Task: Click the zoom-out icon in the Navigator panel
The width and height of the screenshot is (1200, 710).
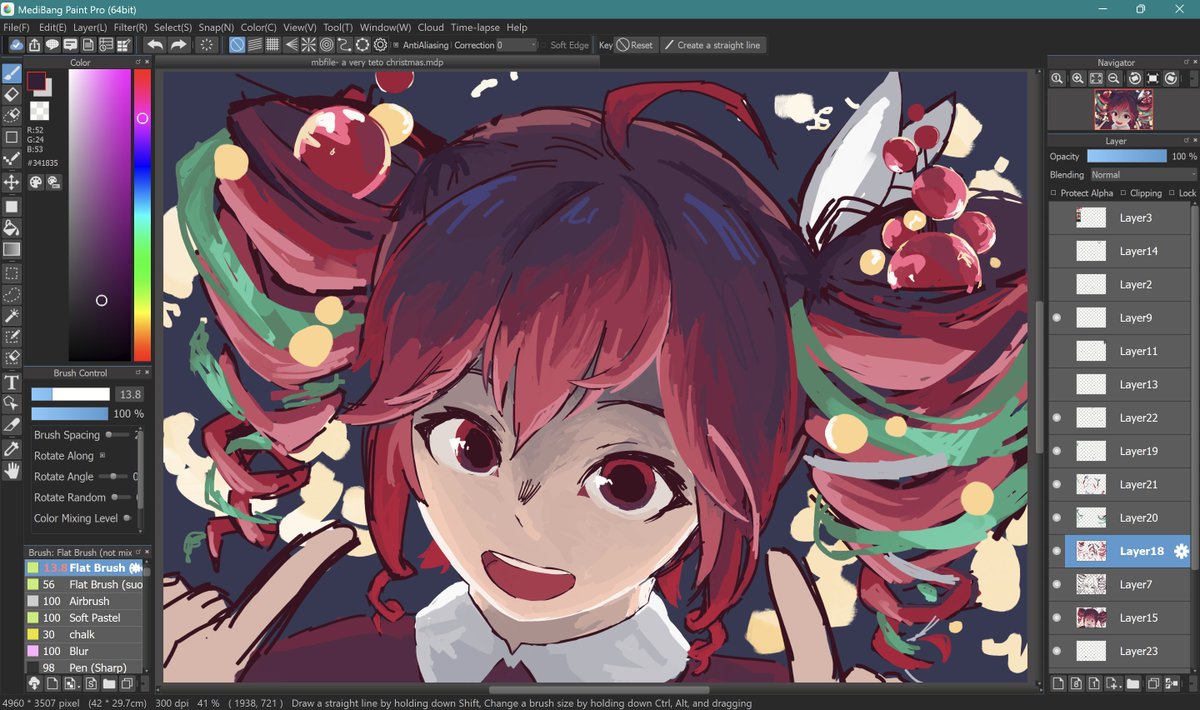Action: (1113, 78)
